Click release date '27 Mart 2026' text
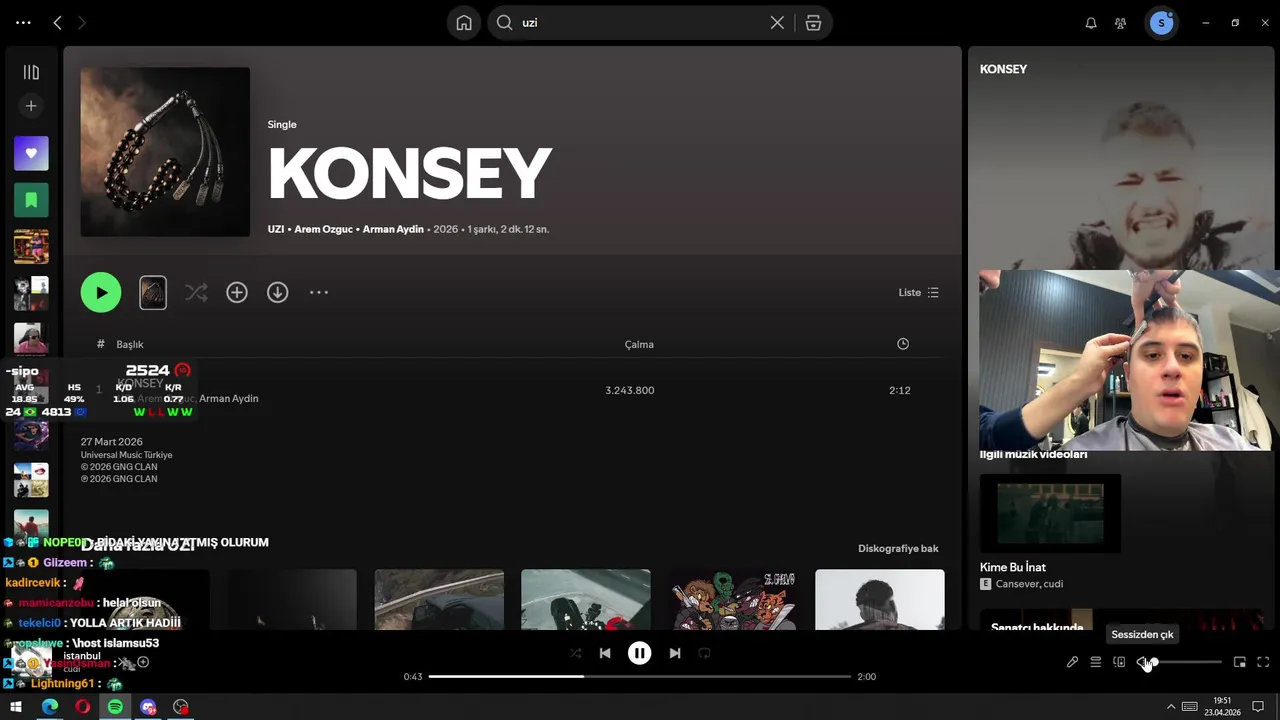Viewport: 1280px width, 720px height. coord(112,441)
